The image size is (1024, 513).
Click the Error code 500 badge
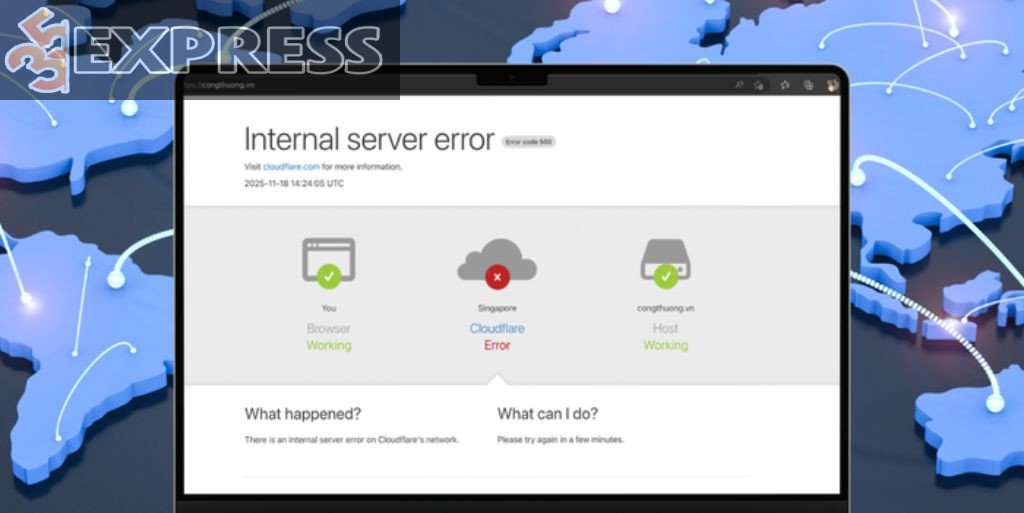click(528, 142)
